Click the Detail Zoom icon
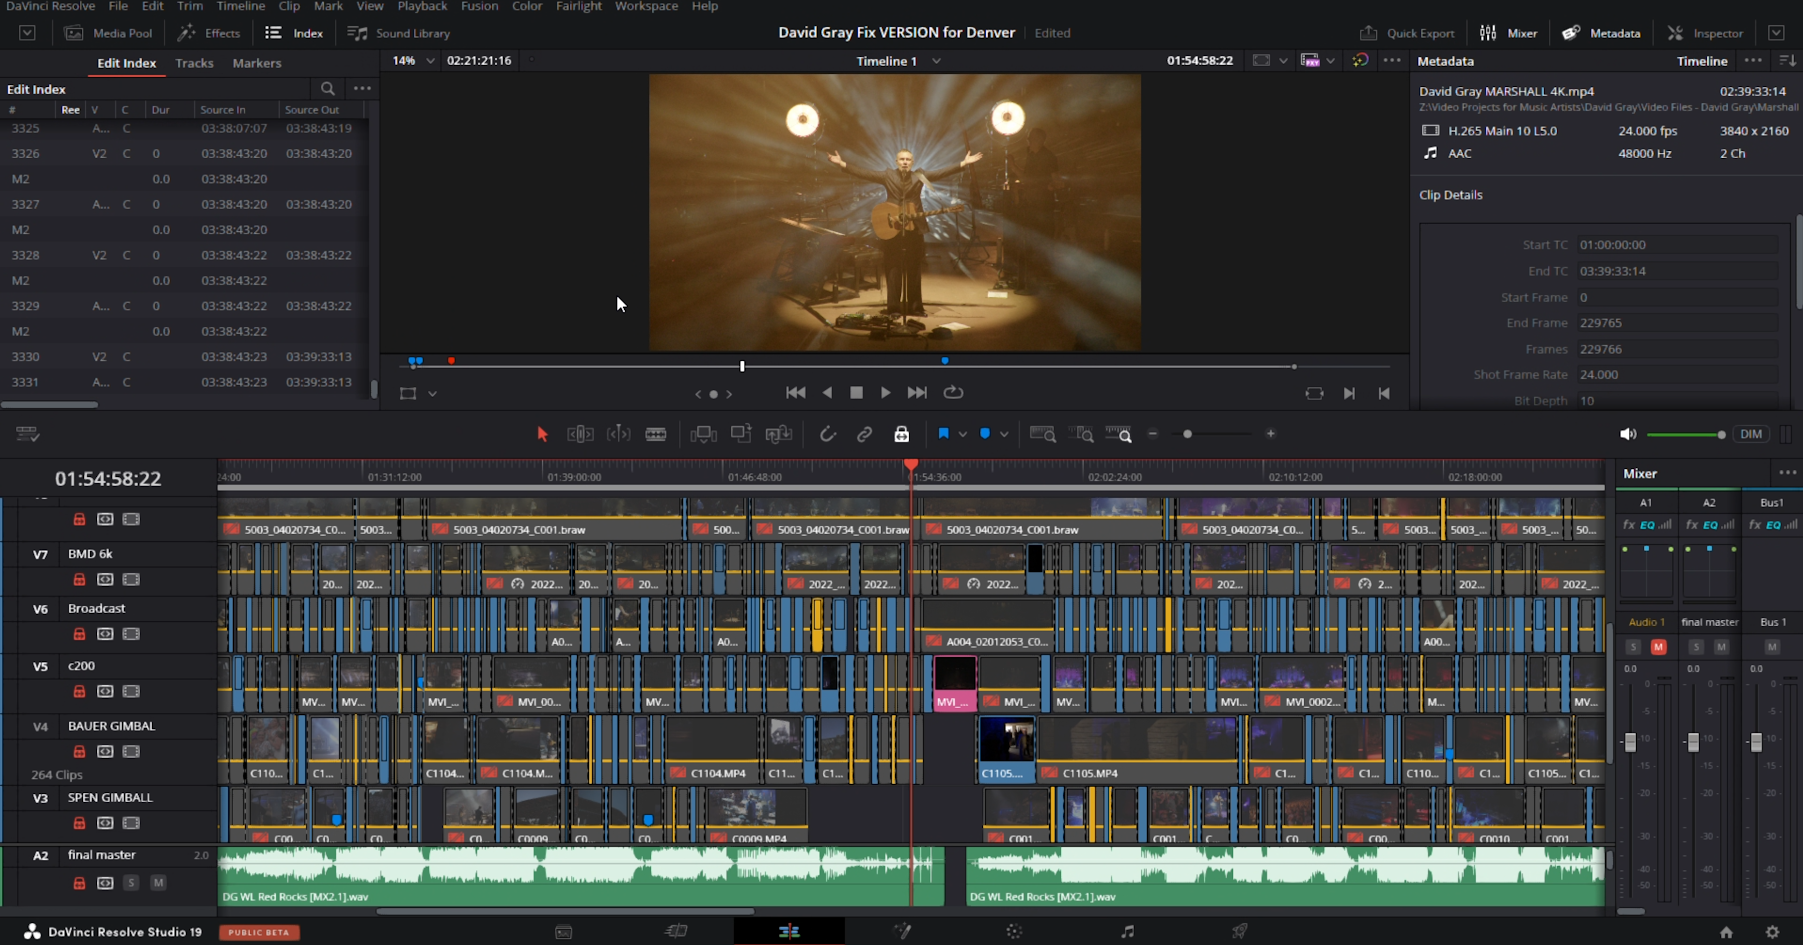This screenshot has width=1803, height=945. point(1082,434)
